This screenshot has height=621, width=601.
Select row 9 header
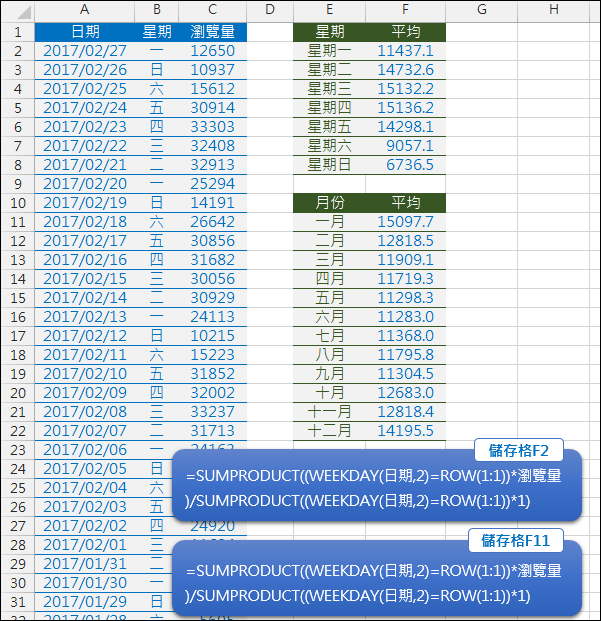pos(18,184)
